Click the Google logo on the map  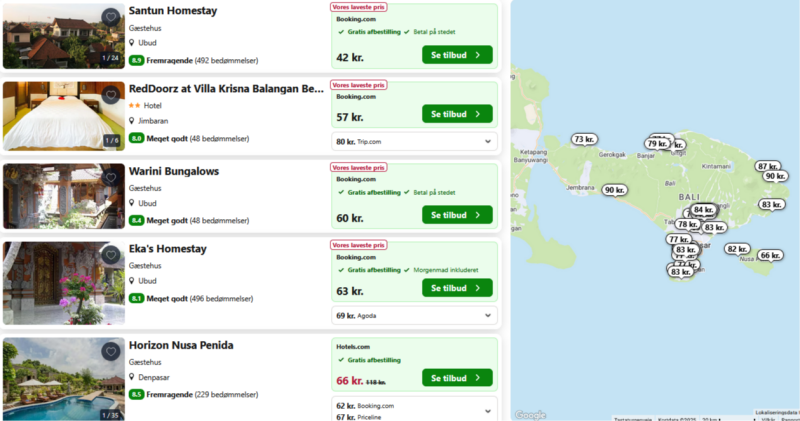pyautogui.click(x=530, y=414)
